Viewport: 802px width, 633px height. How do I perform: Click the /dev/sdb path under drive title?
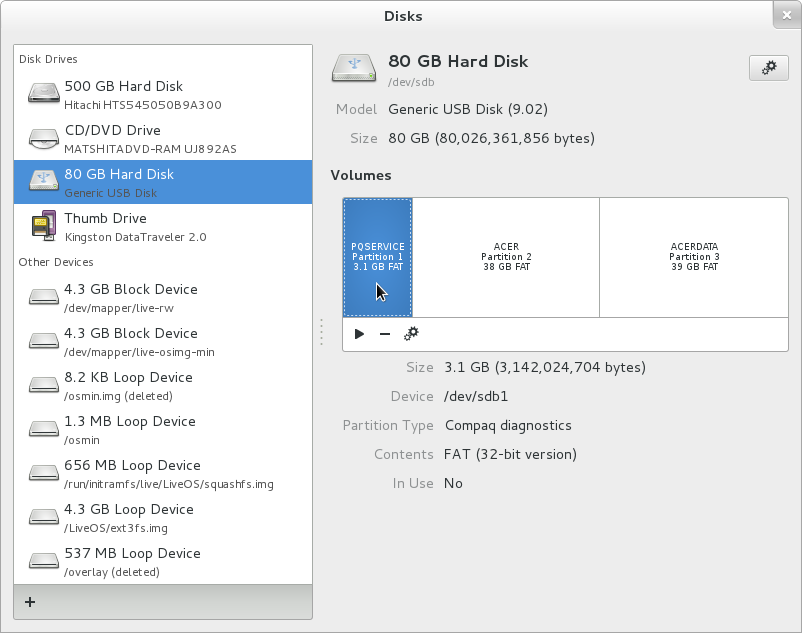411,82
